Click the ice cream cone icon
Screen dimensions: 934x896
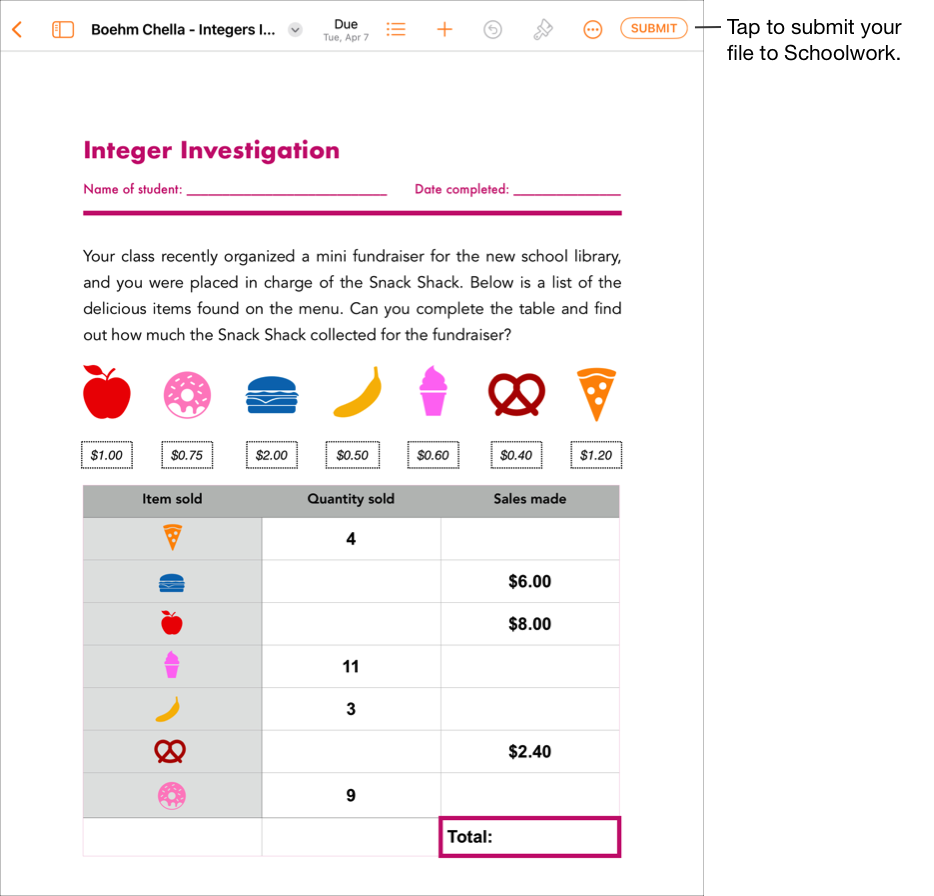[433, 392]
